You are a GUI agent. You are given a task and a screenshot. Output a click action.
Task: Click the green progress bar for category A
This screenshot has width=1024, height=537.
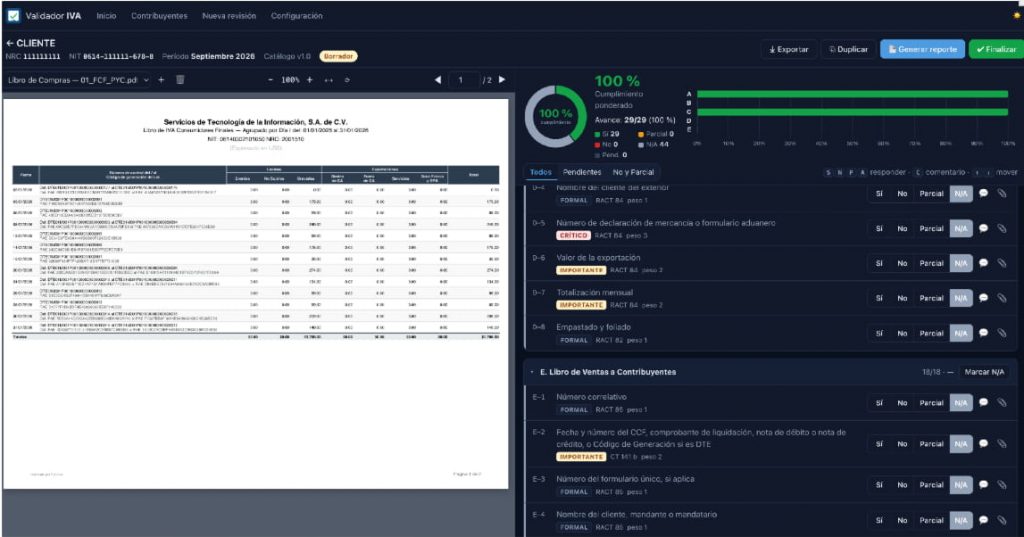click(852, 94)
